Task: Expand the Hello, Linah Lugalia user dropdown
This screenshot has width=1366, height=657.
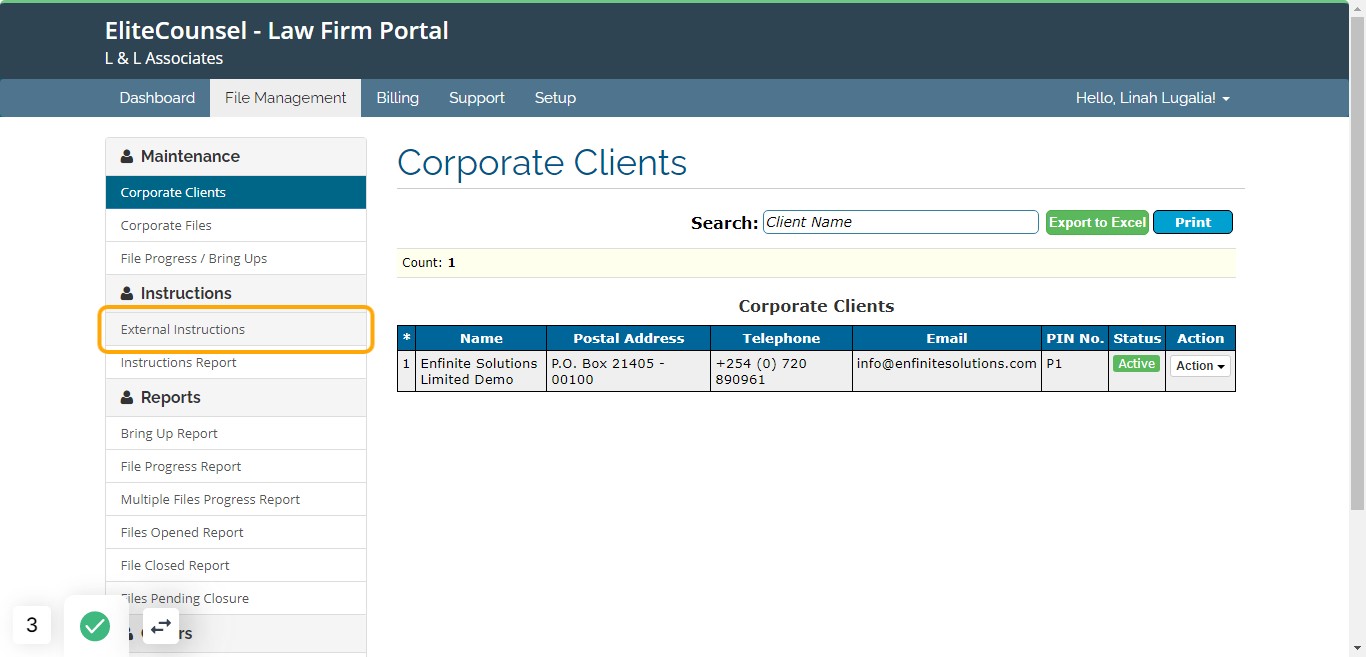Action: (x=1152, y=98)
